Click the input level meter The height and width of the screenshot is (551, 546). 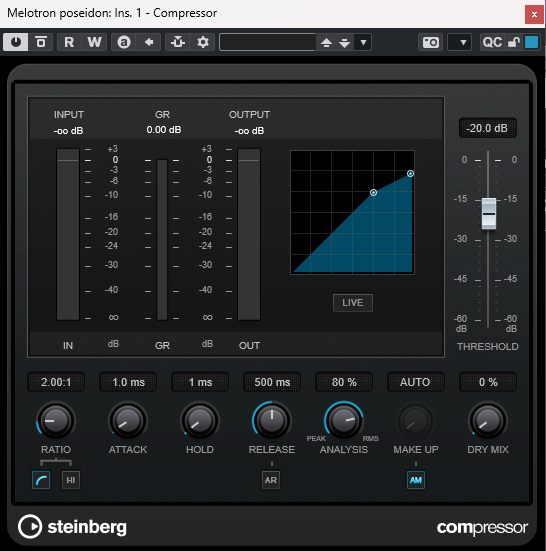[68, 234]
